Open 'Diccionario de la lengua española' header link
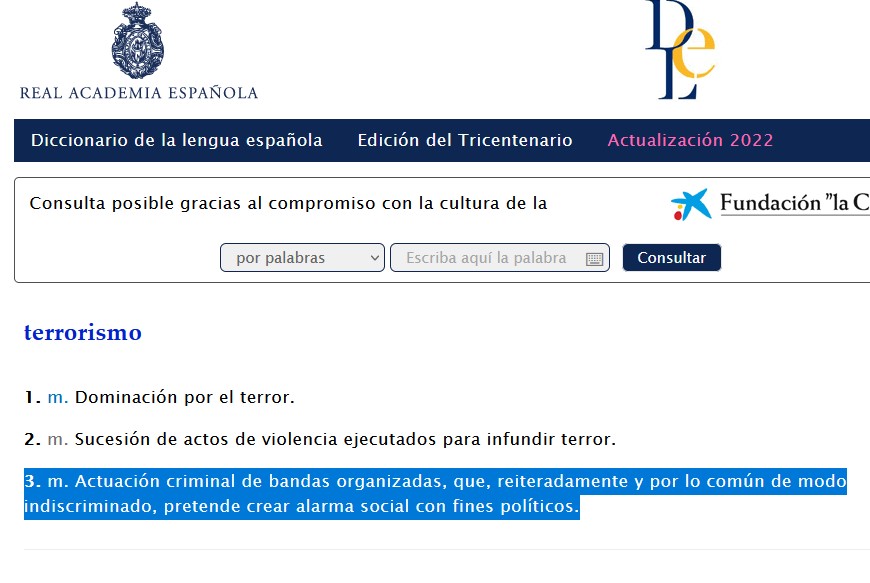 point(176,140)
